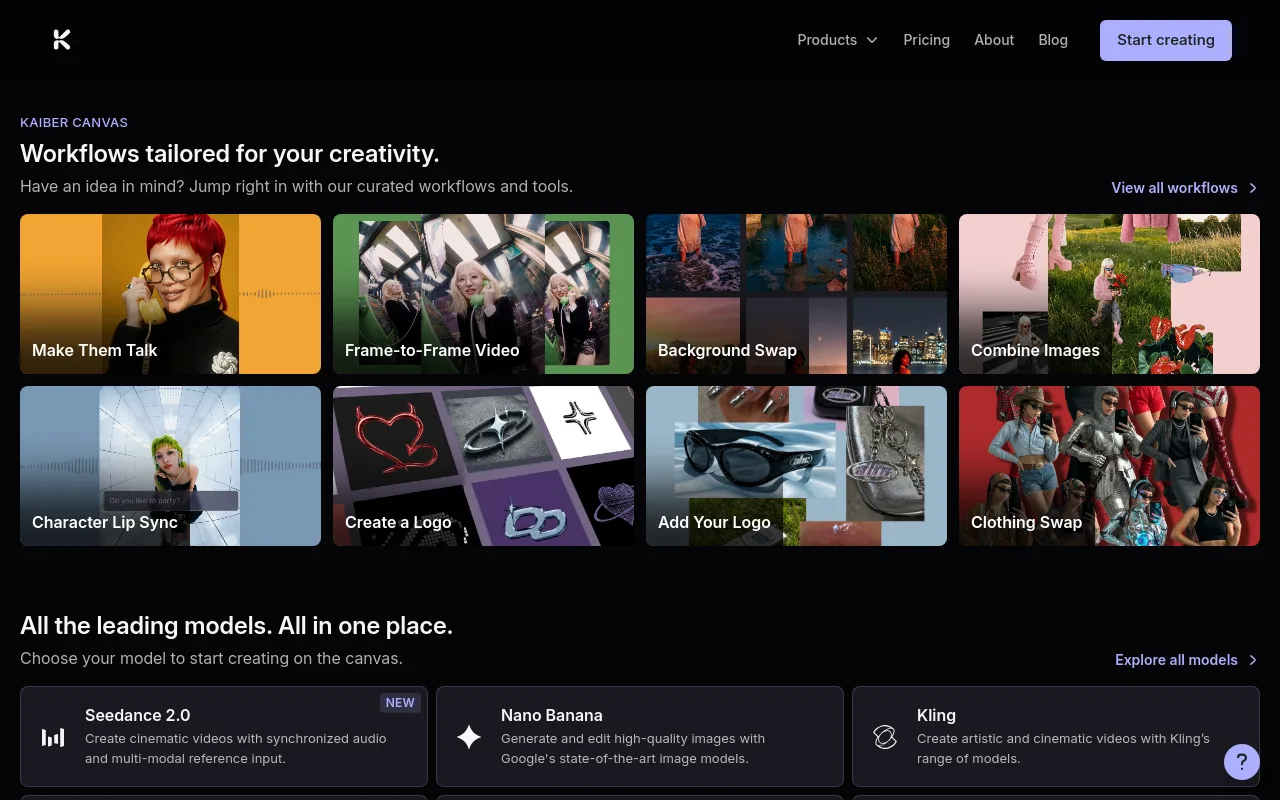1280x800 pixels.
Task: Open the Make Them Talk workflow
Action: [x=170, y=294]
